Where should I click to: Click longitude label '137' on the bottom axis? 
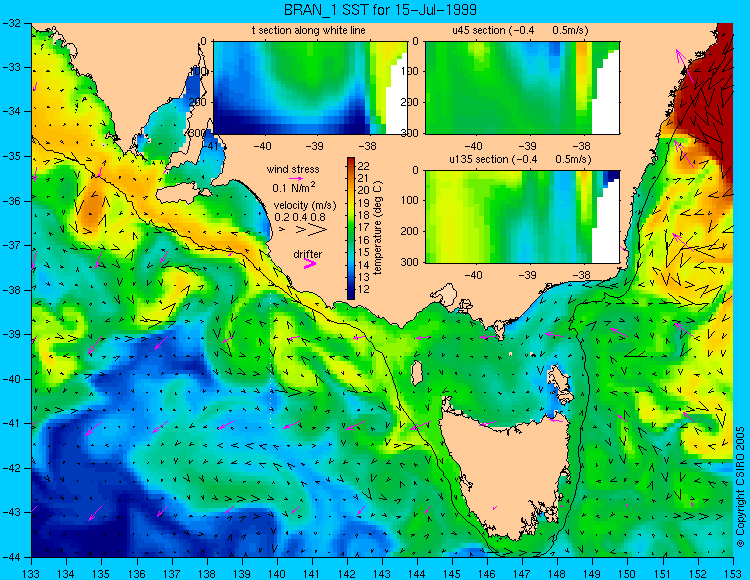click(172, 572)
